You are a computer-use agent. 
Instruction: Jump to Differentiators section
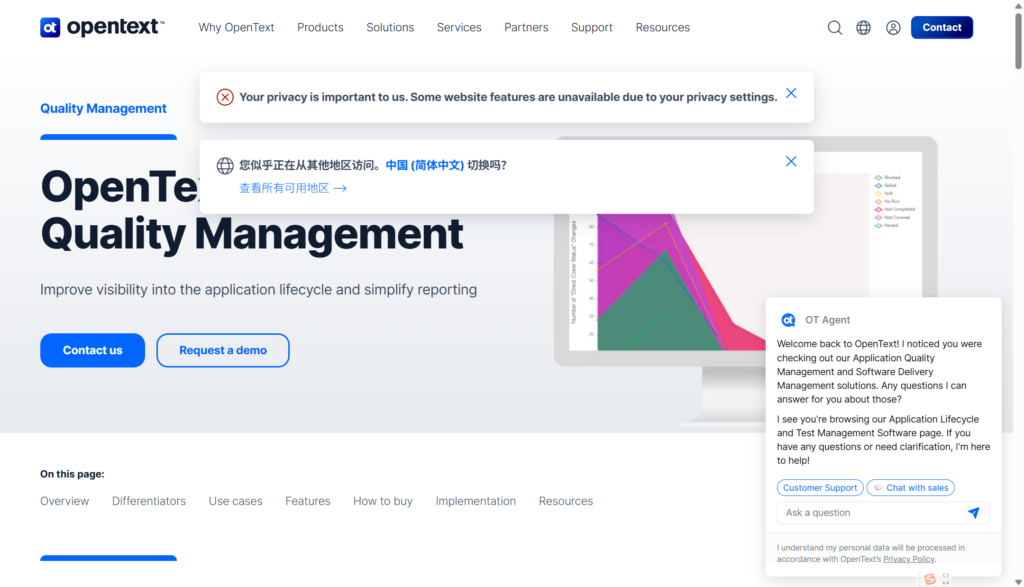pyautogui.click(x=149, y=501)
